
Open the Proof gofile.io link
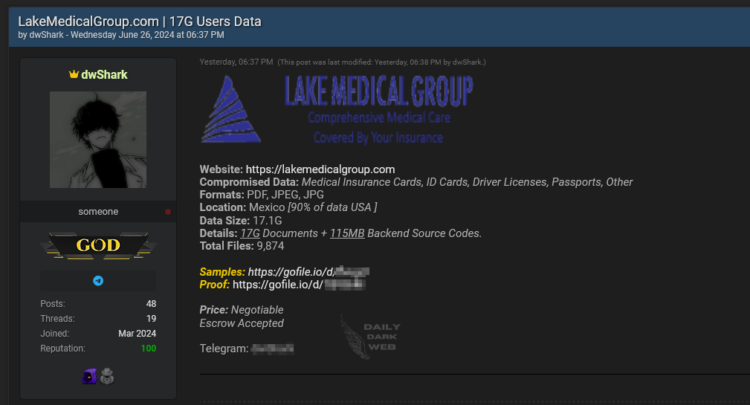click(298, 285)
